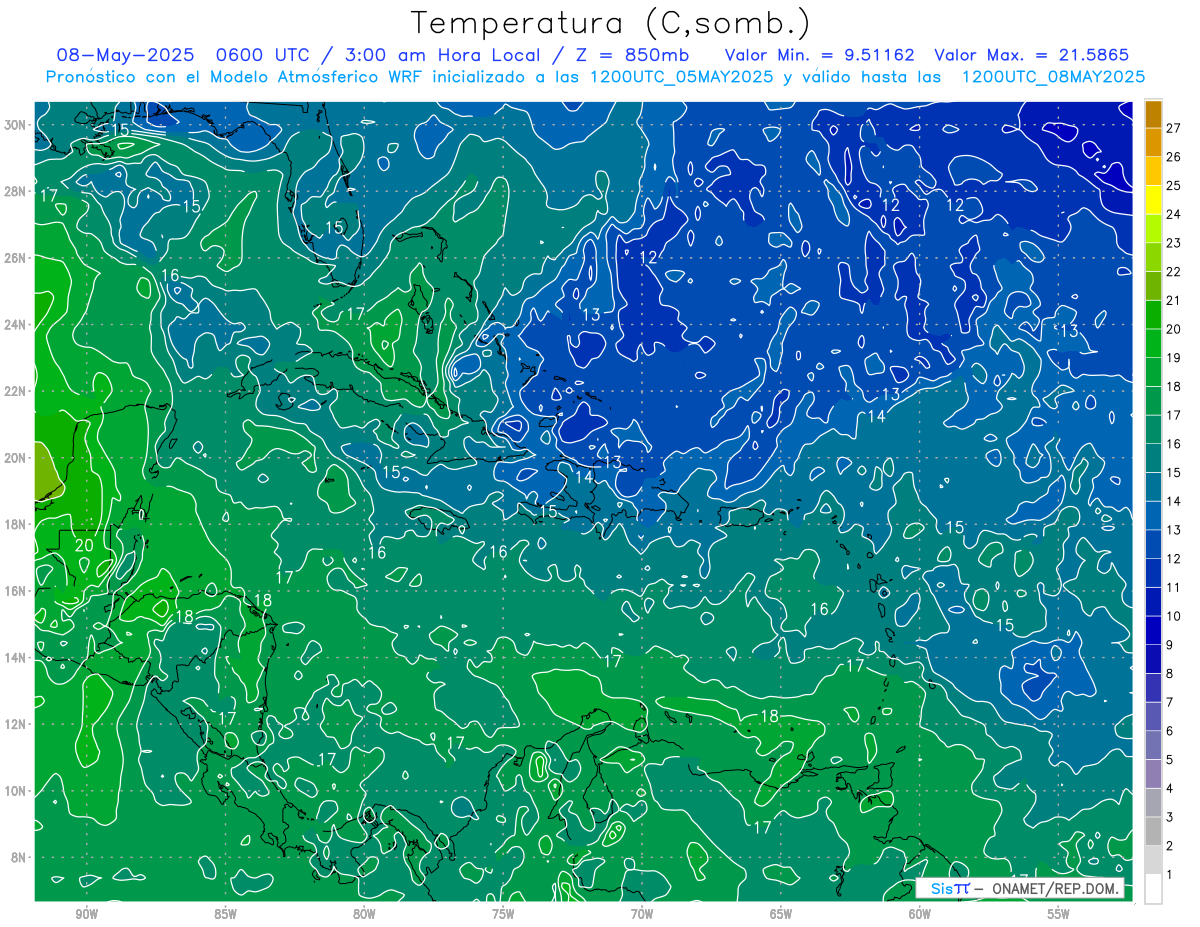This screenshot has height=927, width=1200.
Task: Click the '18N' latitude axis label
Action: (x=14, y=525)
